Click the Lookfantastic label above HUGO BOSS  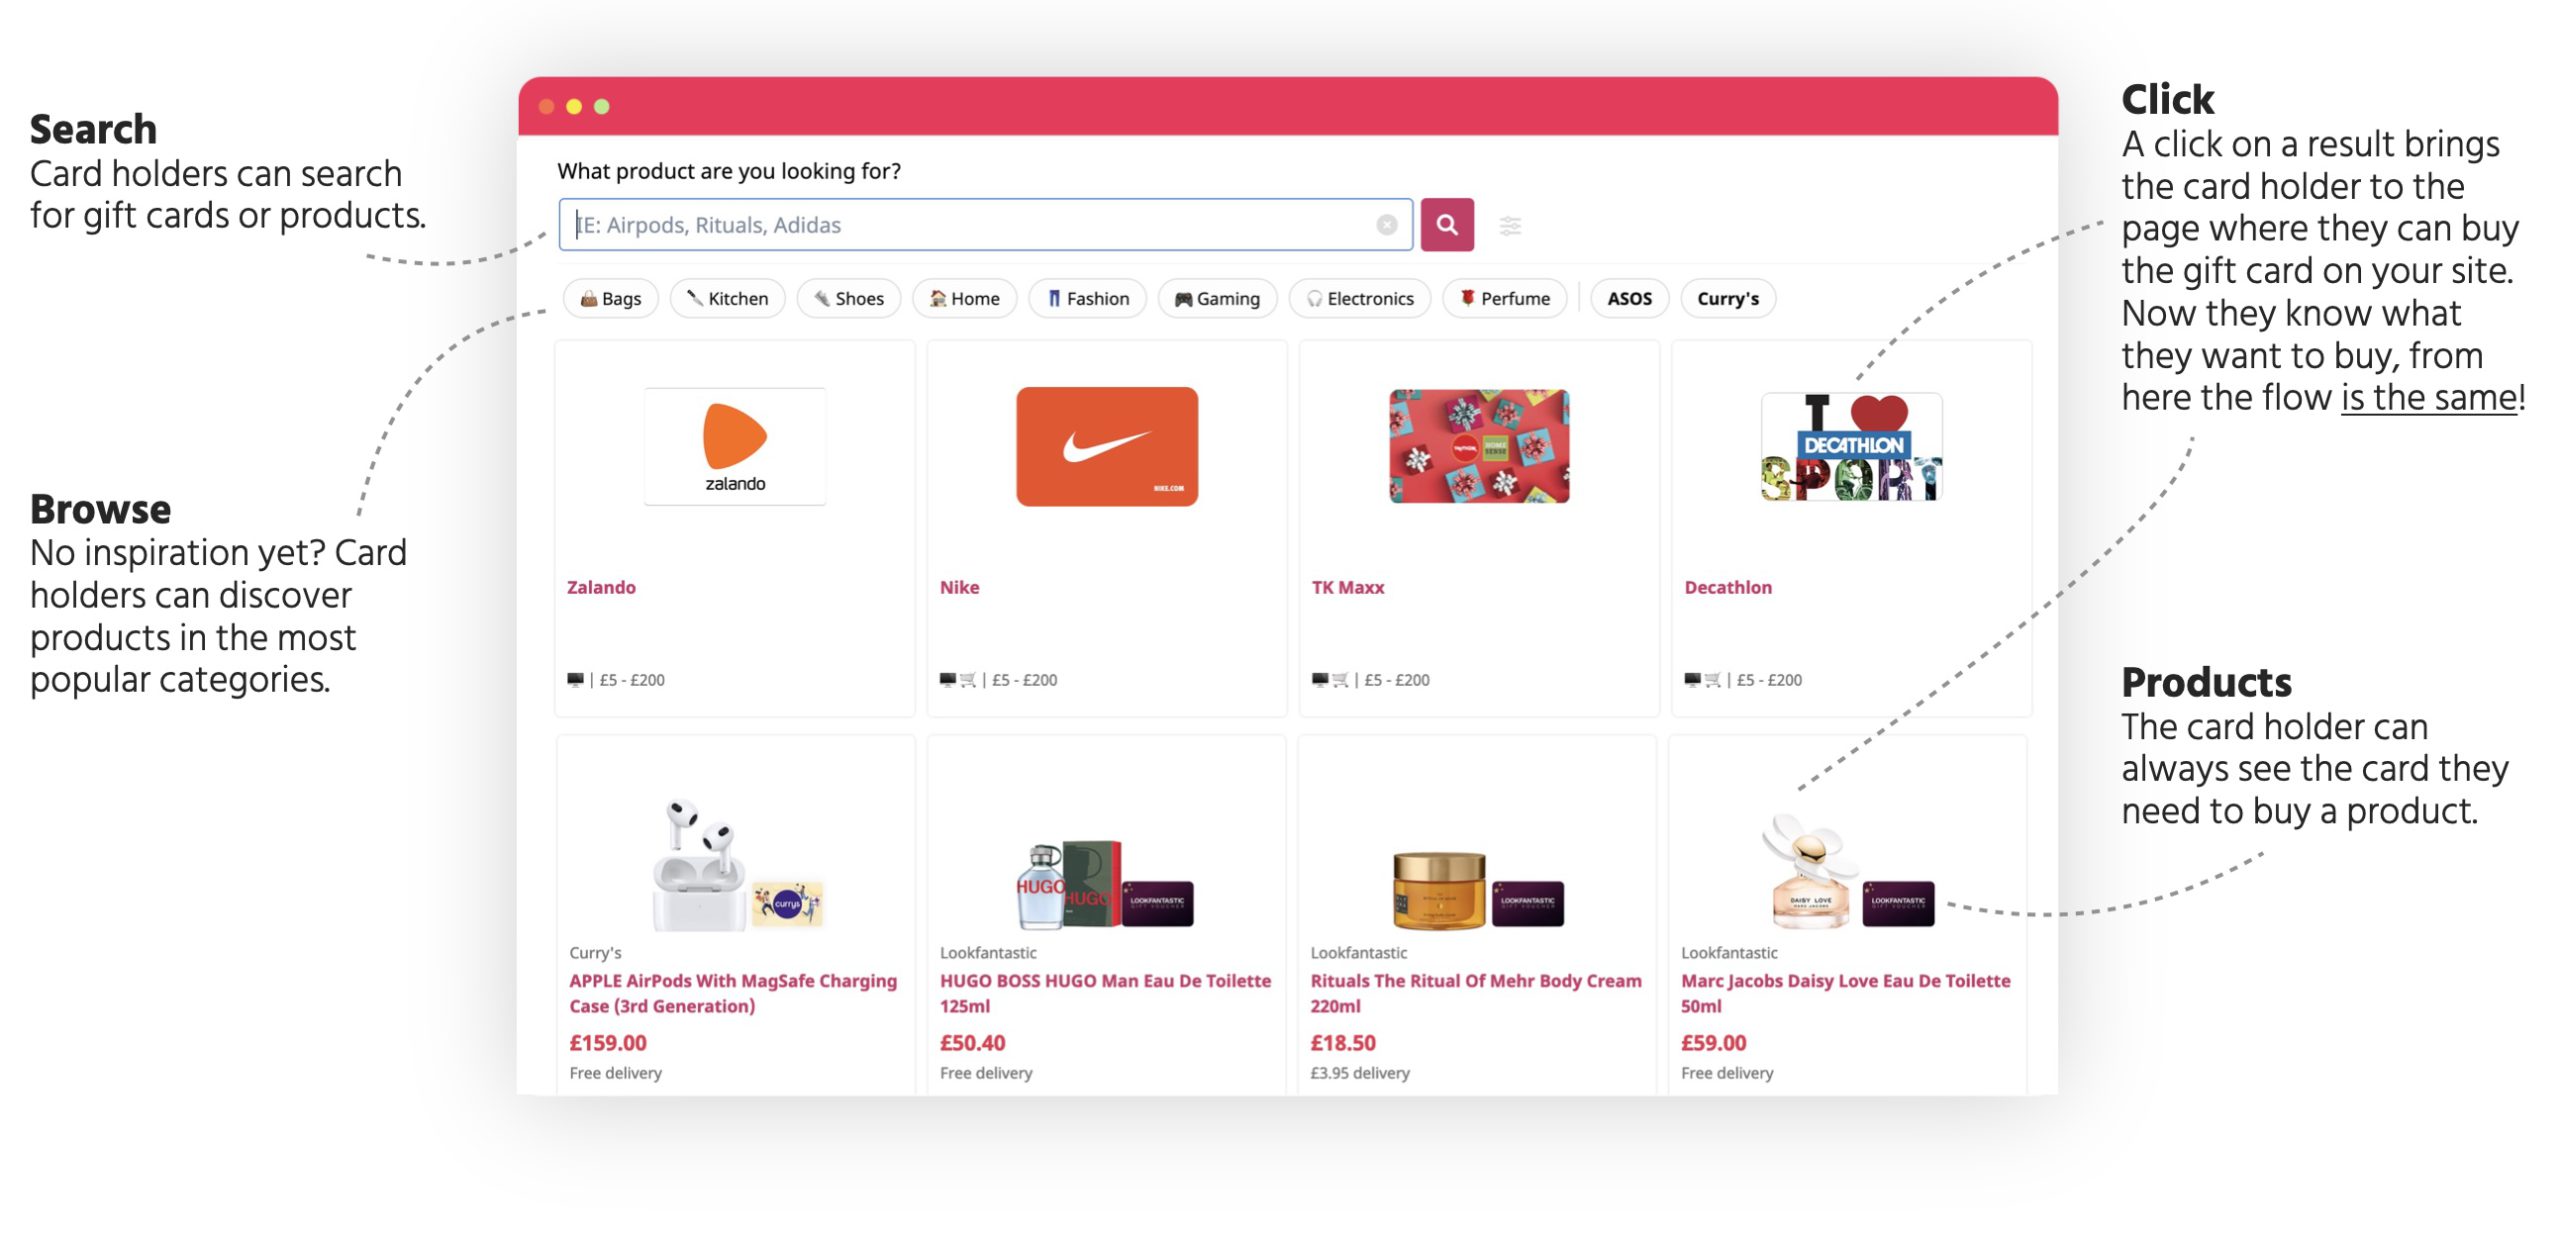(x=988, y=953)
